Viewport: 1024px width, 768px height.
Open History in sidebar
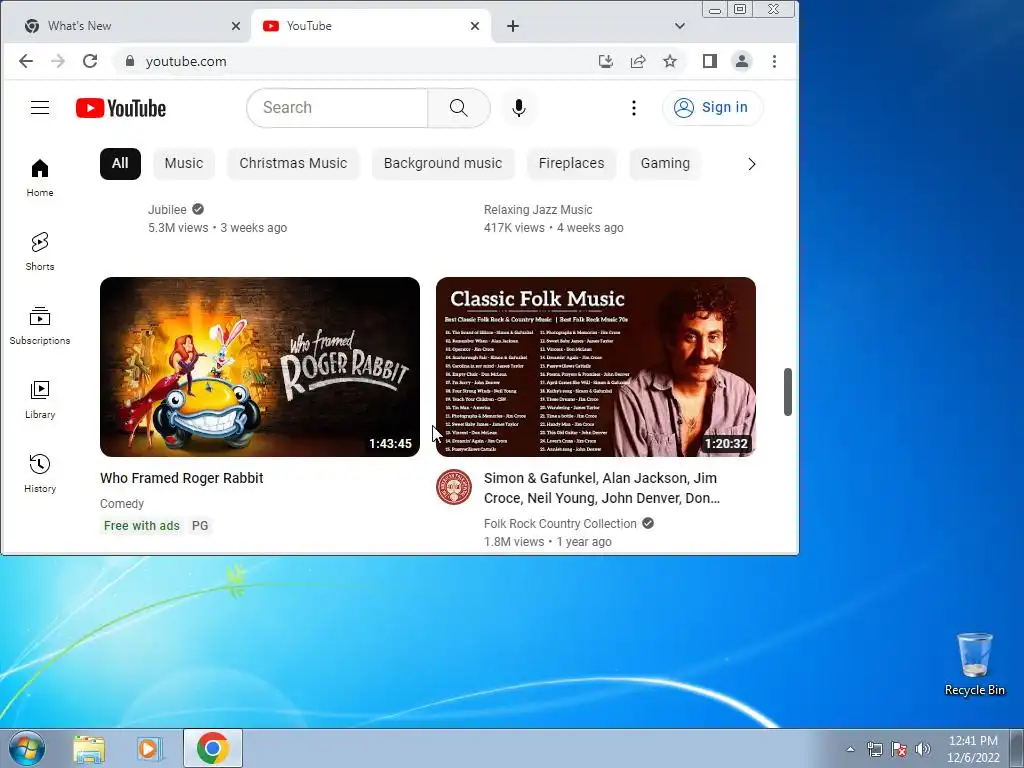coord(40,473)
